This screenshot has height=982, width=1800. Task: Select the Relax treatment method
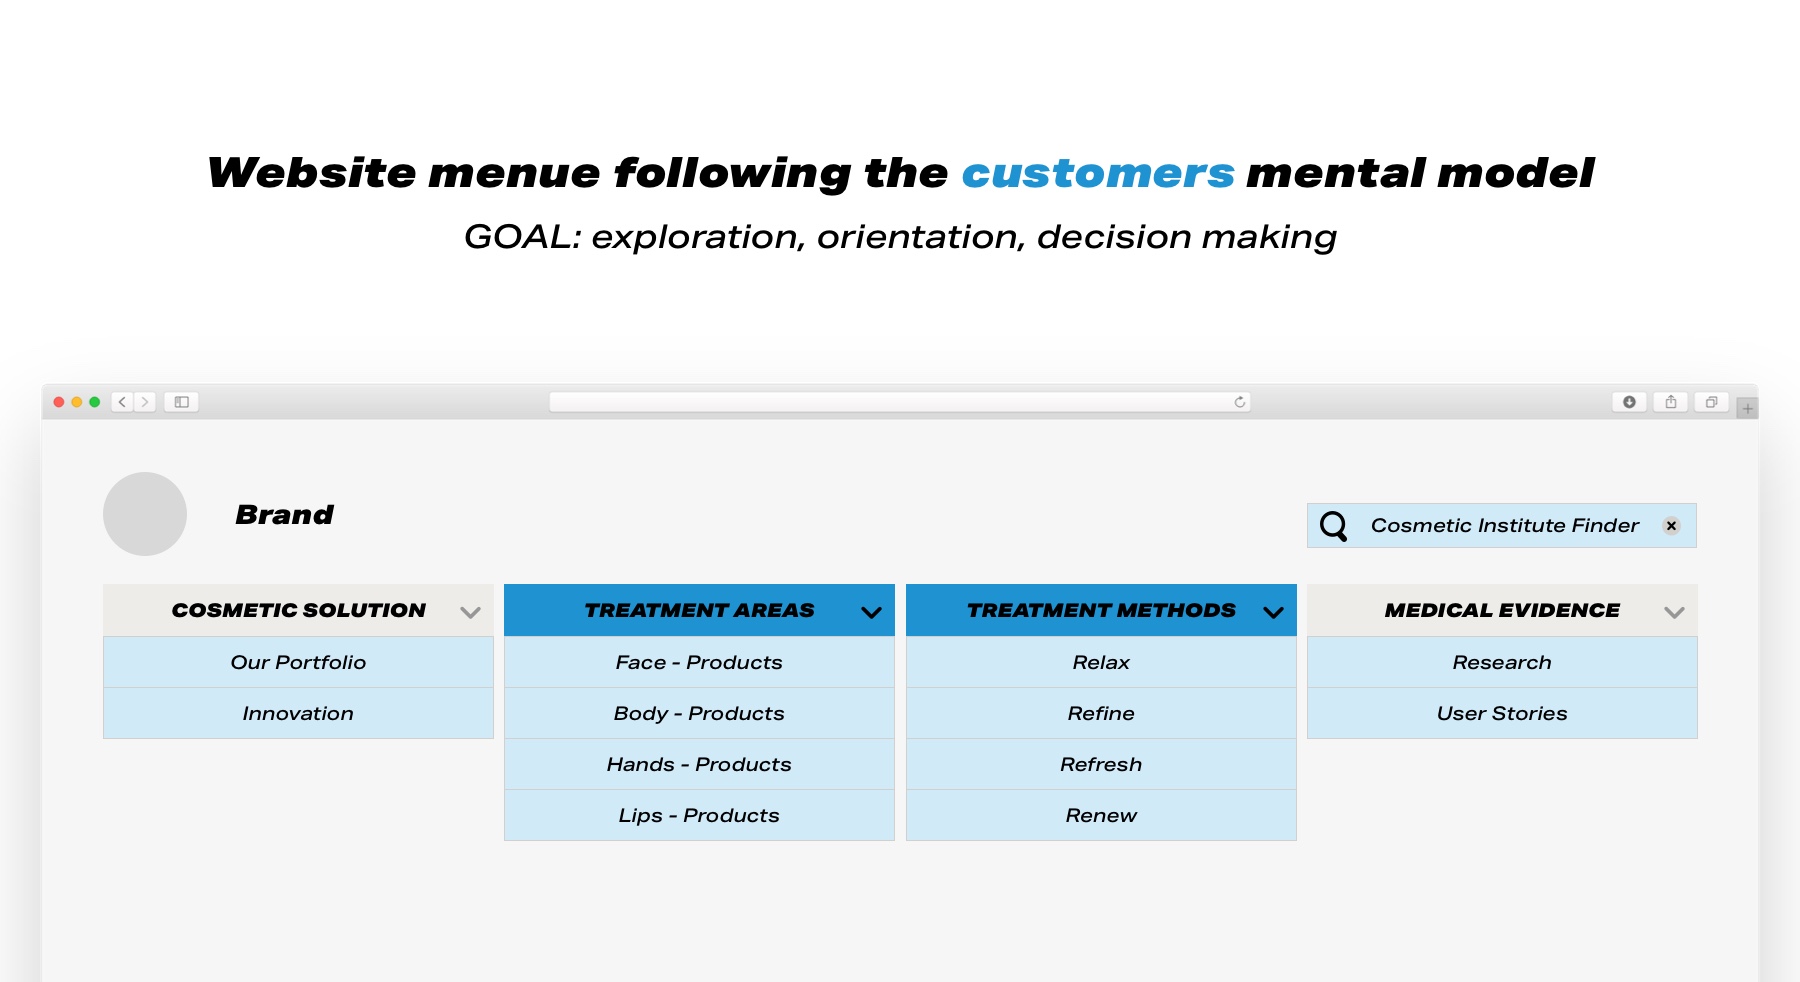point(1101,662)
